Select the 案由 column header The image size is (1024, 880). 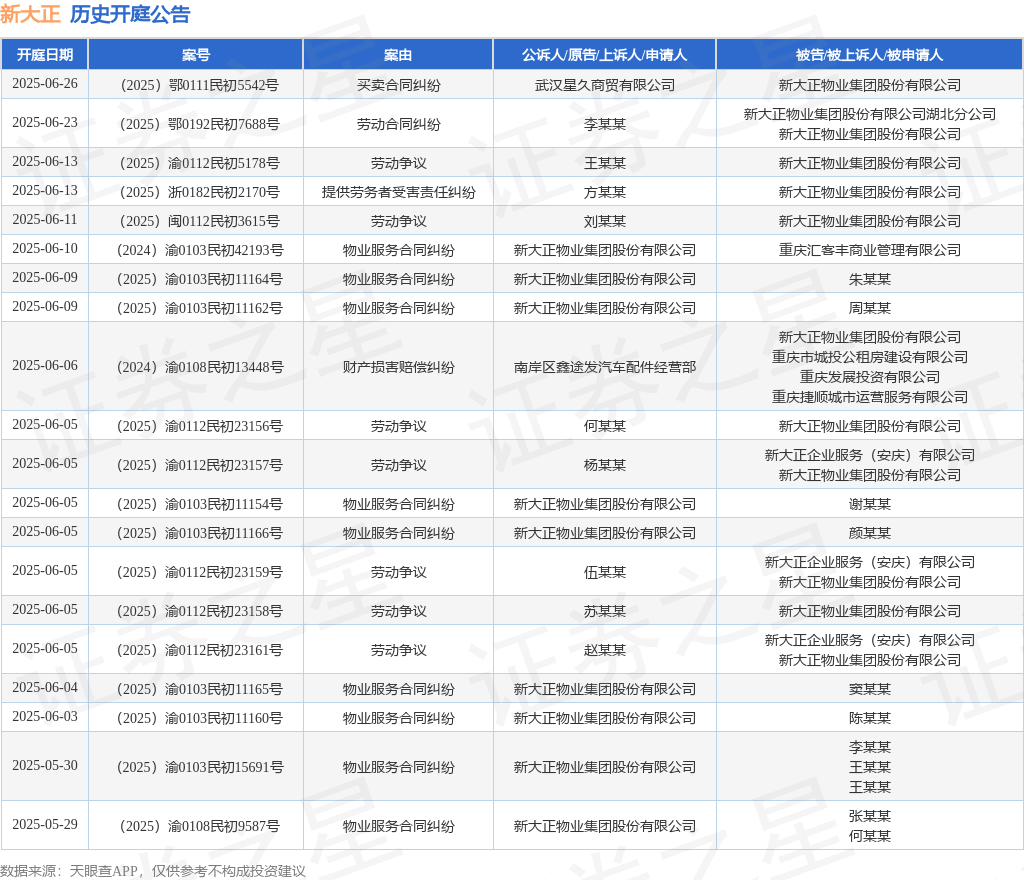(x=398, y=55)
